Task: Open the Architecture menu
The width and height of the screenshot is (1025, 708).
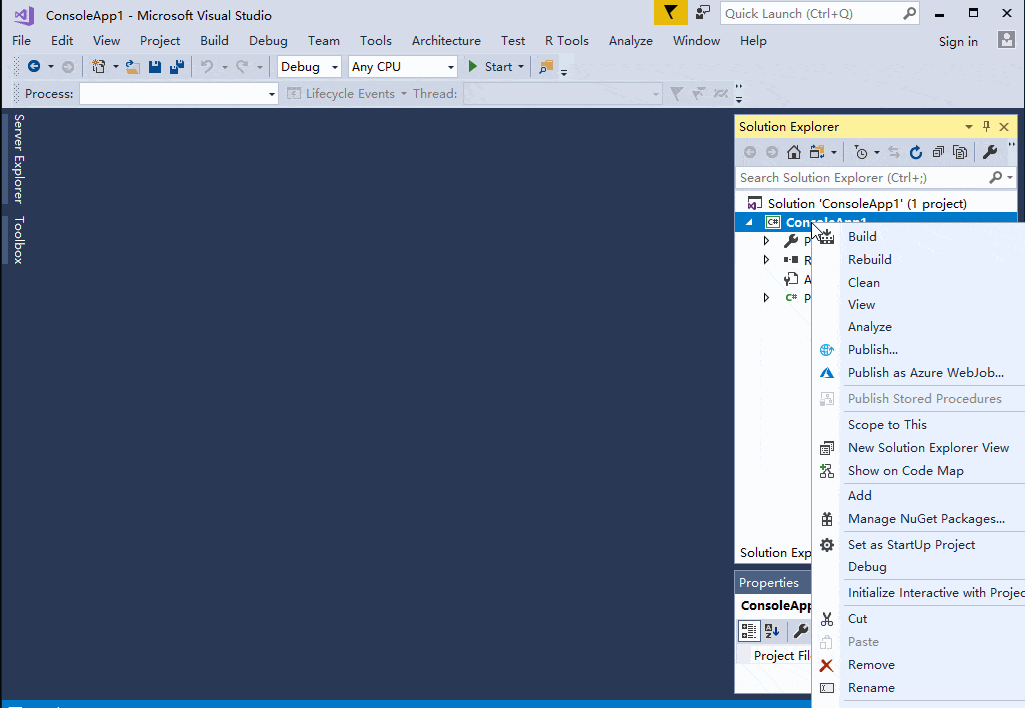Action: tap(446, 41)
